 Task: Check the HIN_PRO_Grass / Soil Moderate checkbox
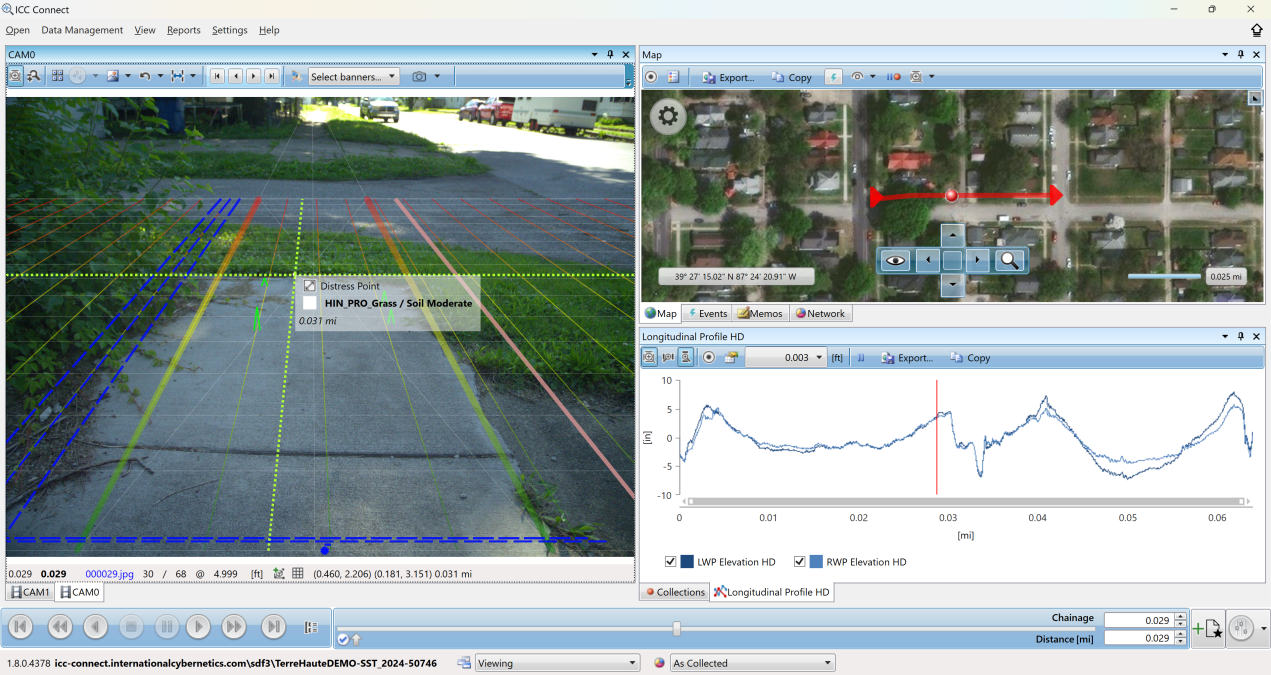click(309, 303)
